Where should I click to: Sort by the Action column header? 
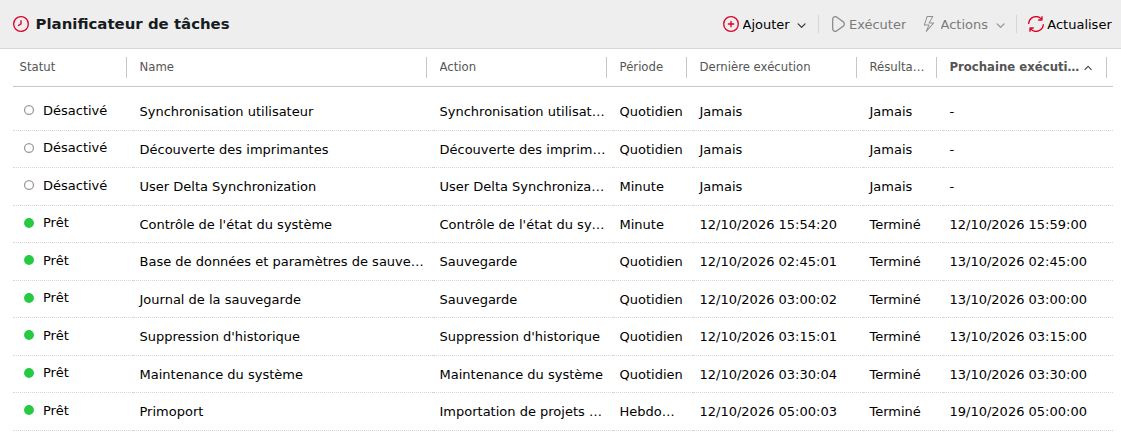(458, 66)
